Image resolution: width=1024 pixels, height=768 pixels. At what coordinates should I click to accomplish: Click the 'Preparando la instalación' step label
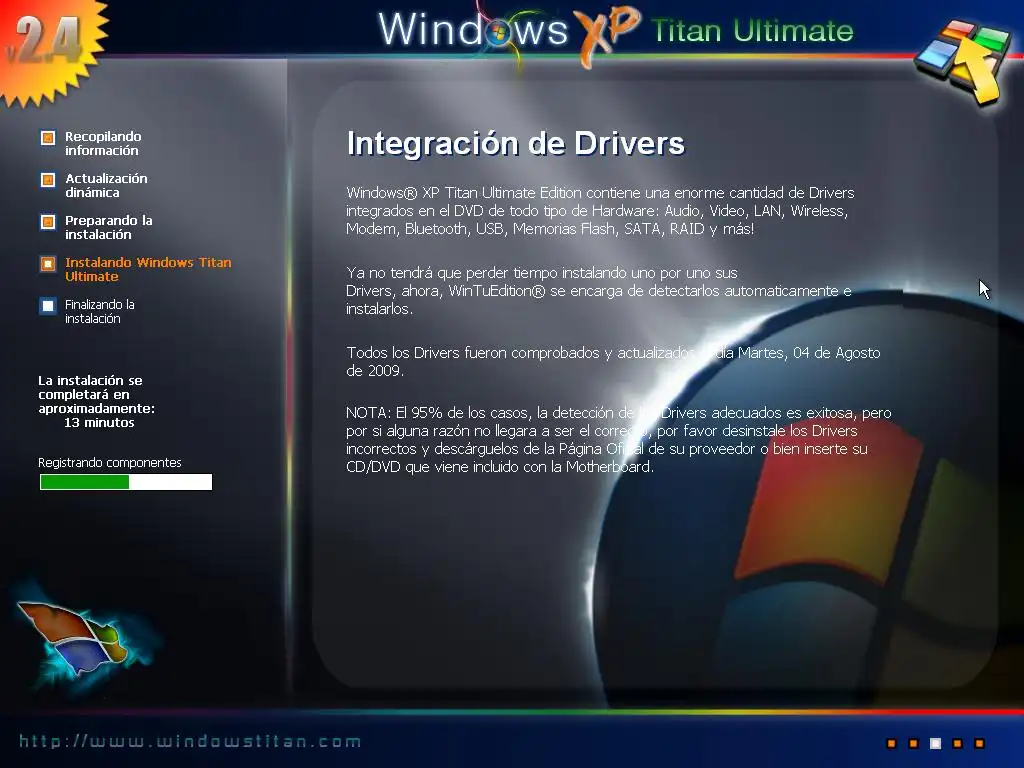108,227
